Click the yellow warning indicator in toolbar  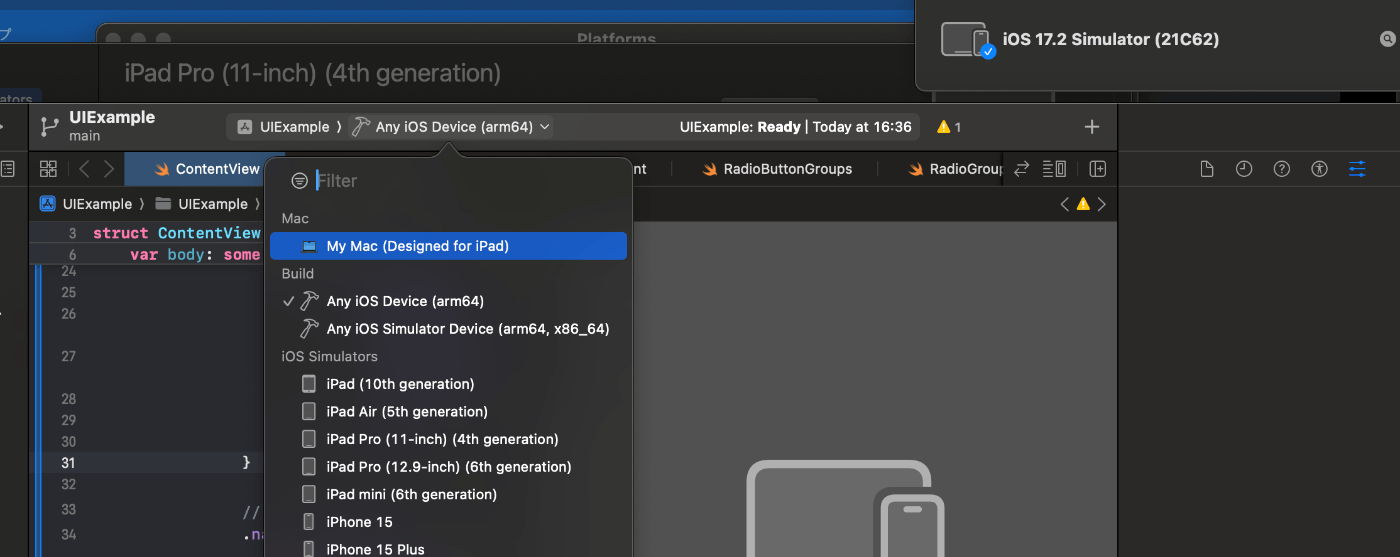pyautogui.click(x=948, y=127)
